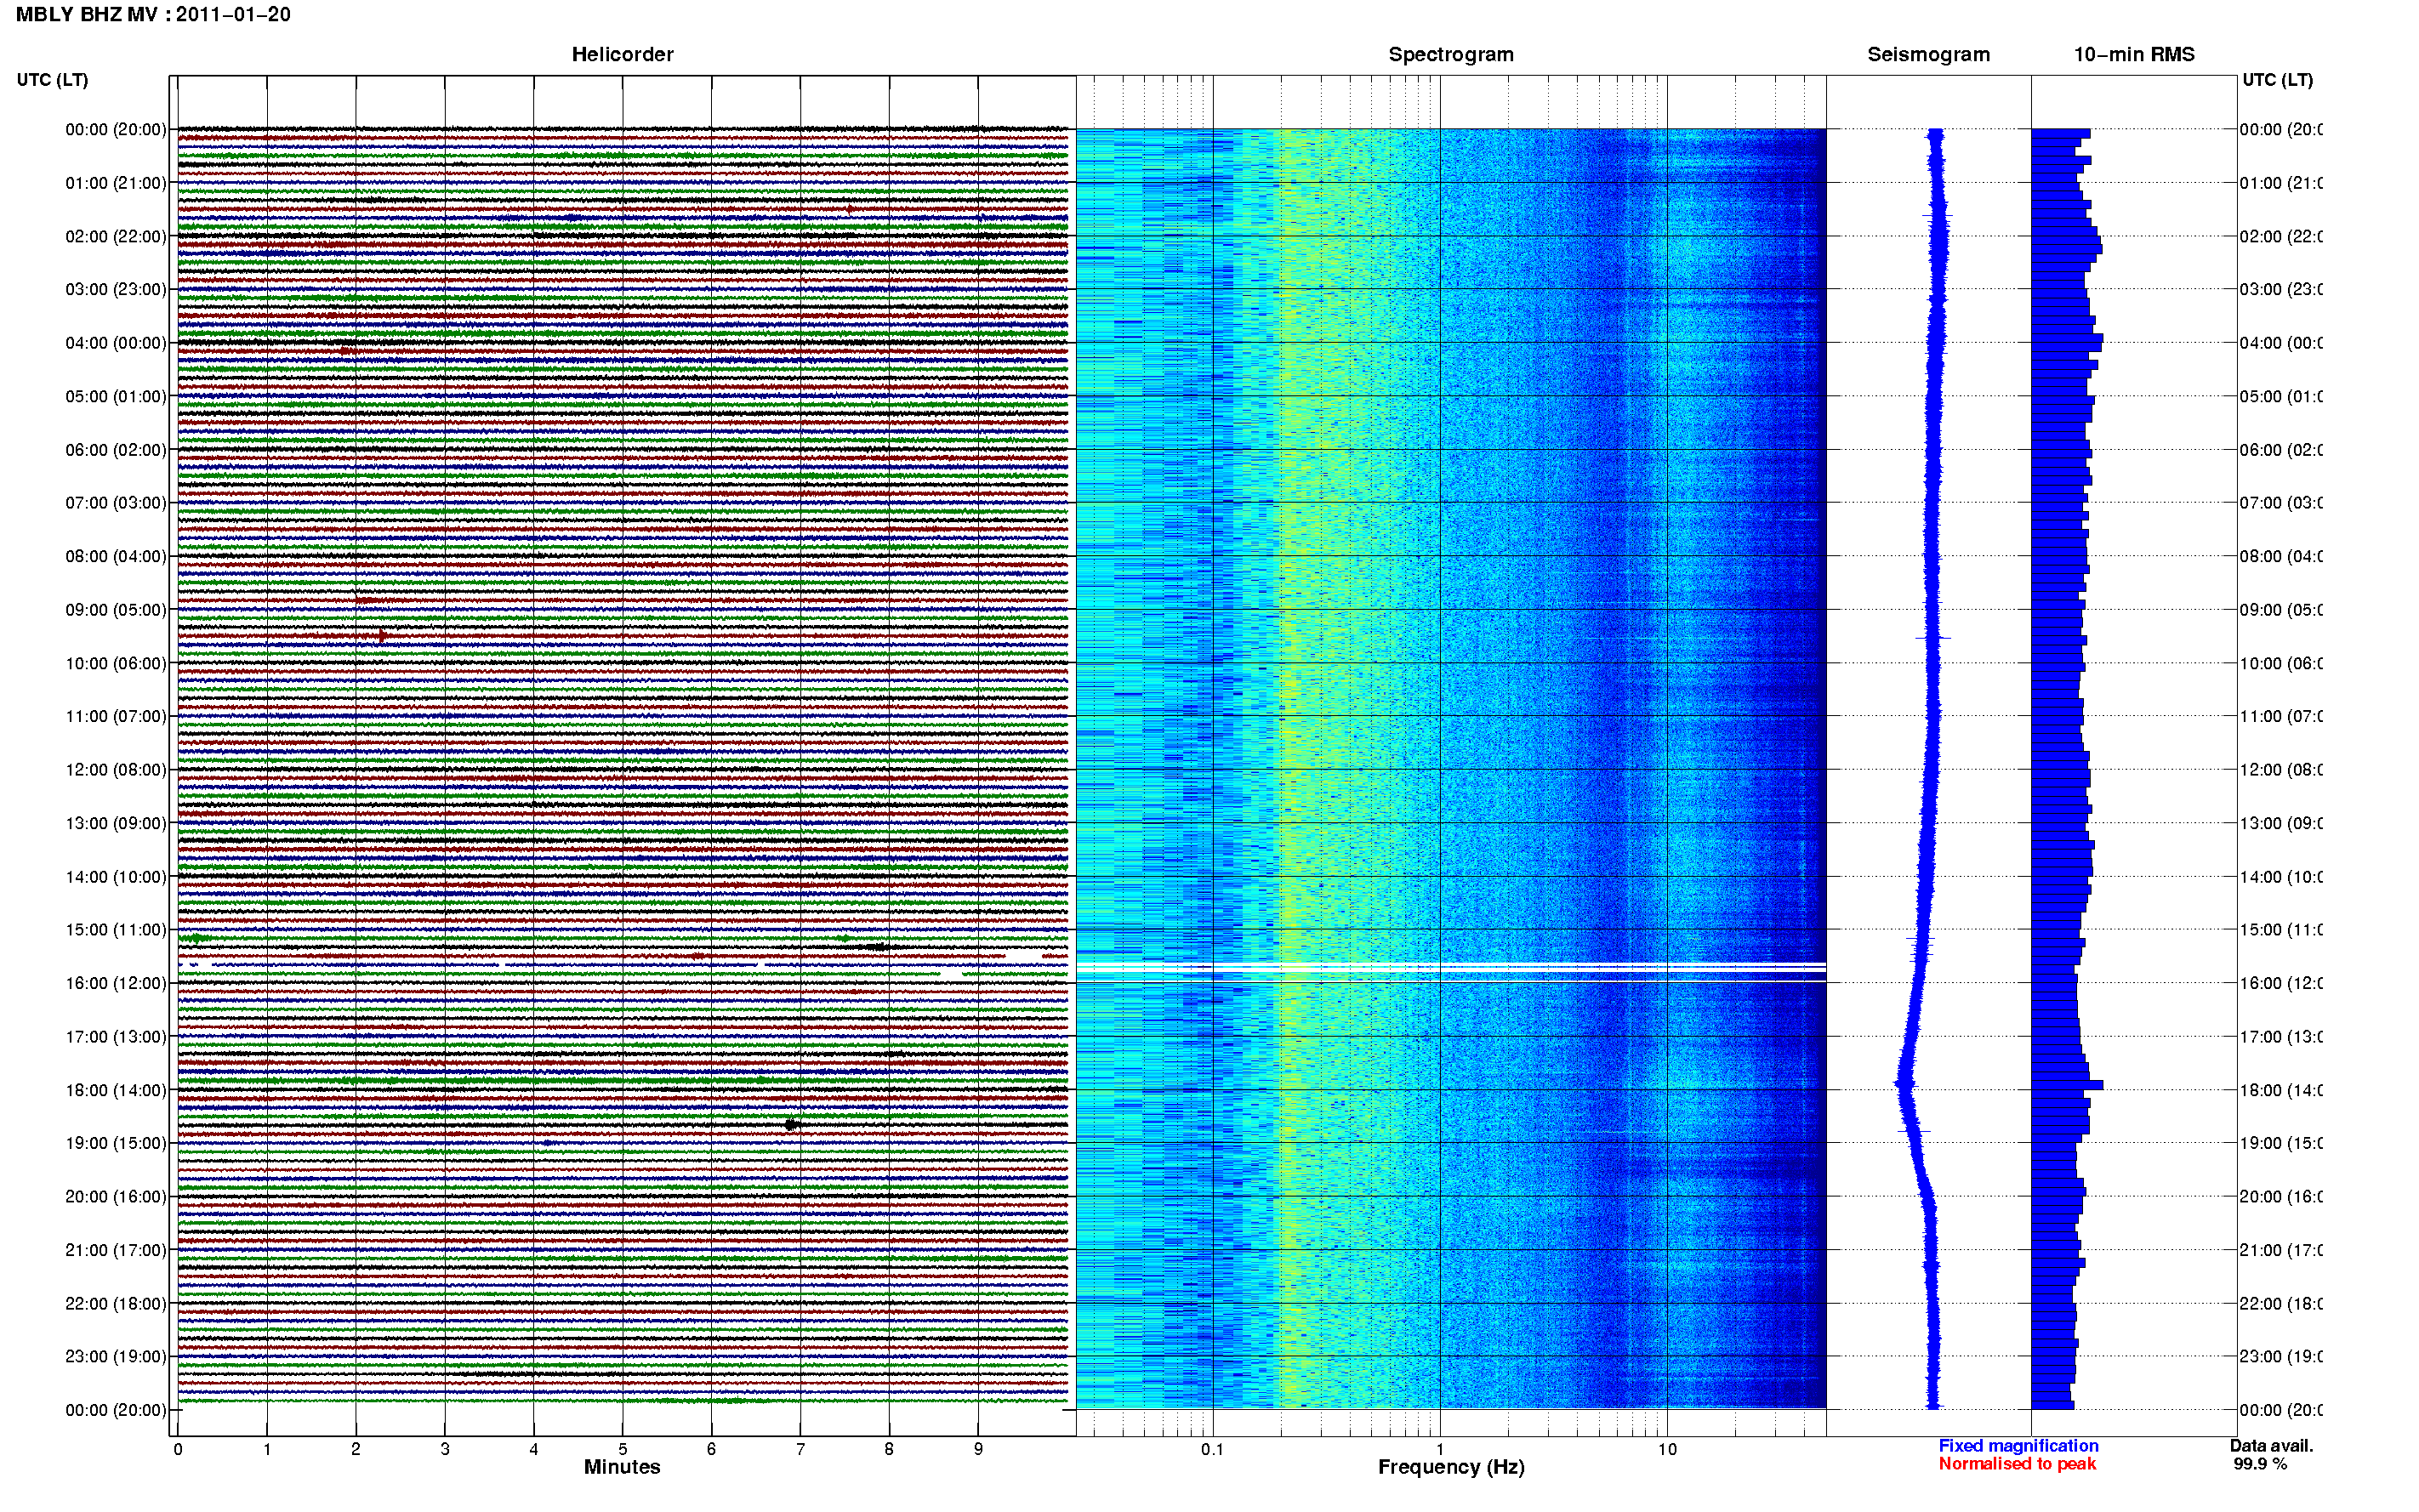Click the '05:00 (01:00)' helicorder time label

pos(116,397)
